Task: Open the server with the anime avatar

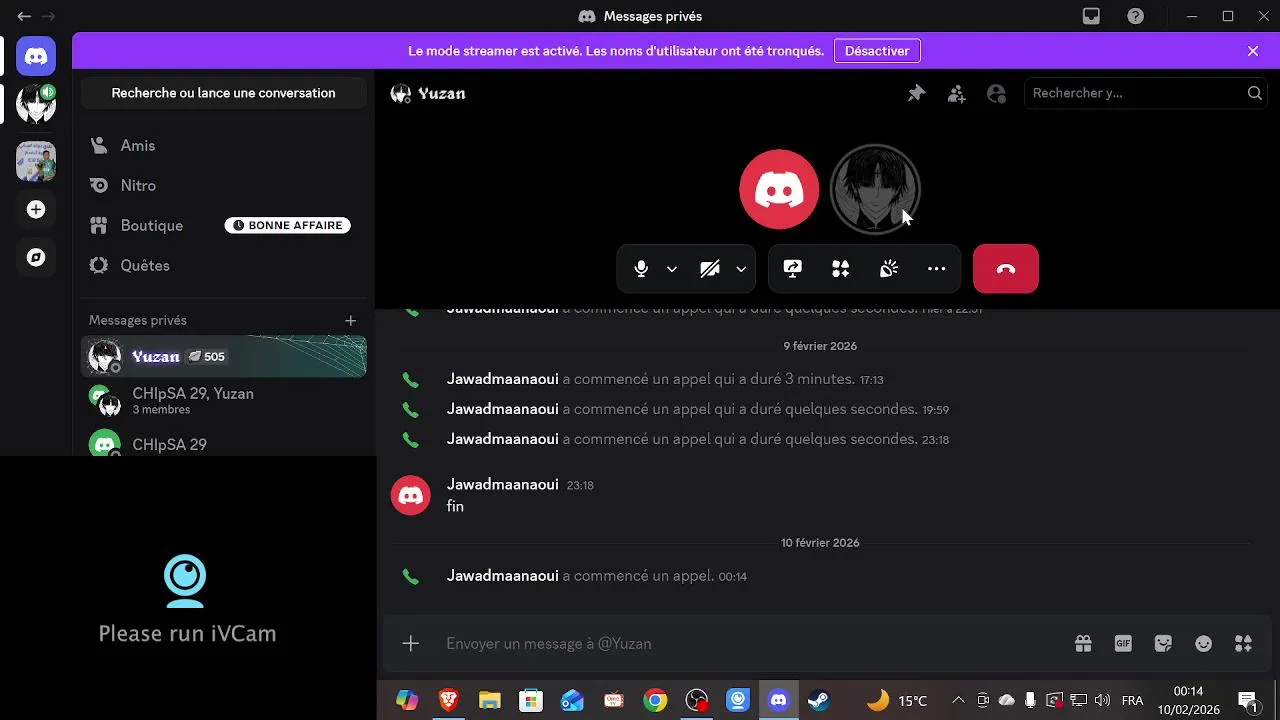Action: tap(36, 104)
